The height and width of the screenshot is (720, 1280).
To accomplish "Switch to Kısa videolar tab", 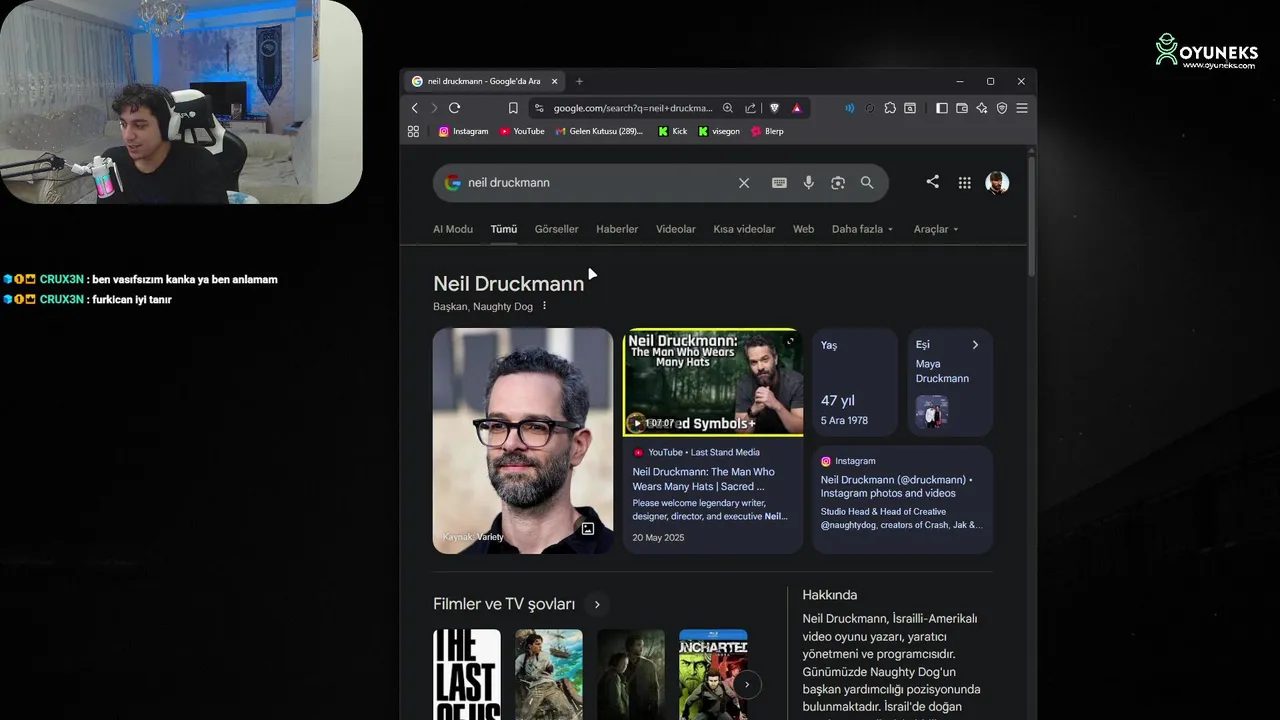I will coord(744,229).
